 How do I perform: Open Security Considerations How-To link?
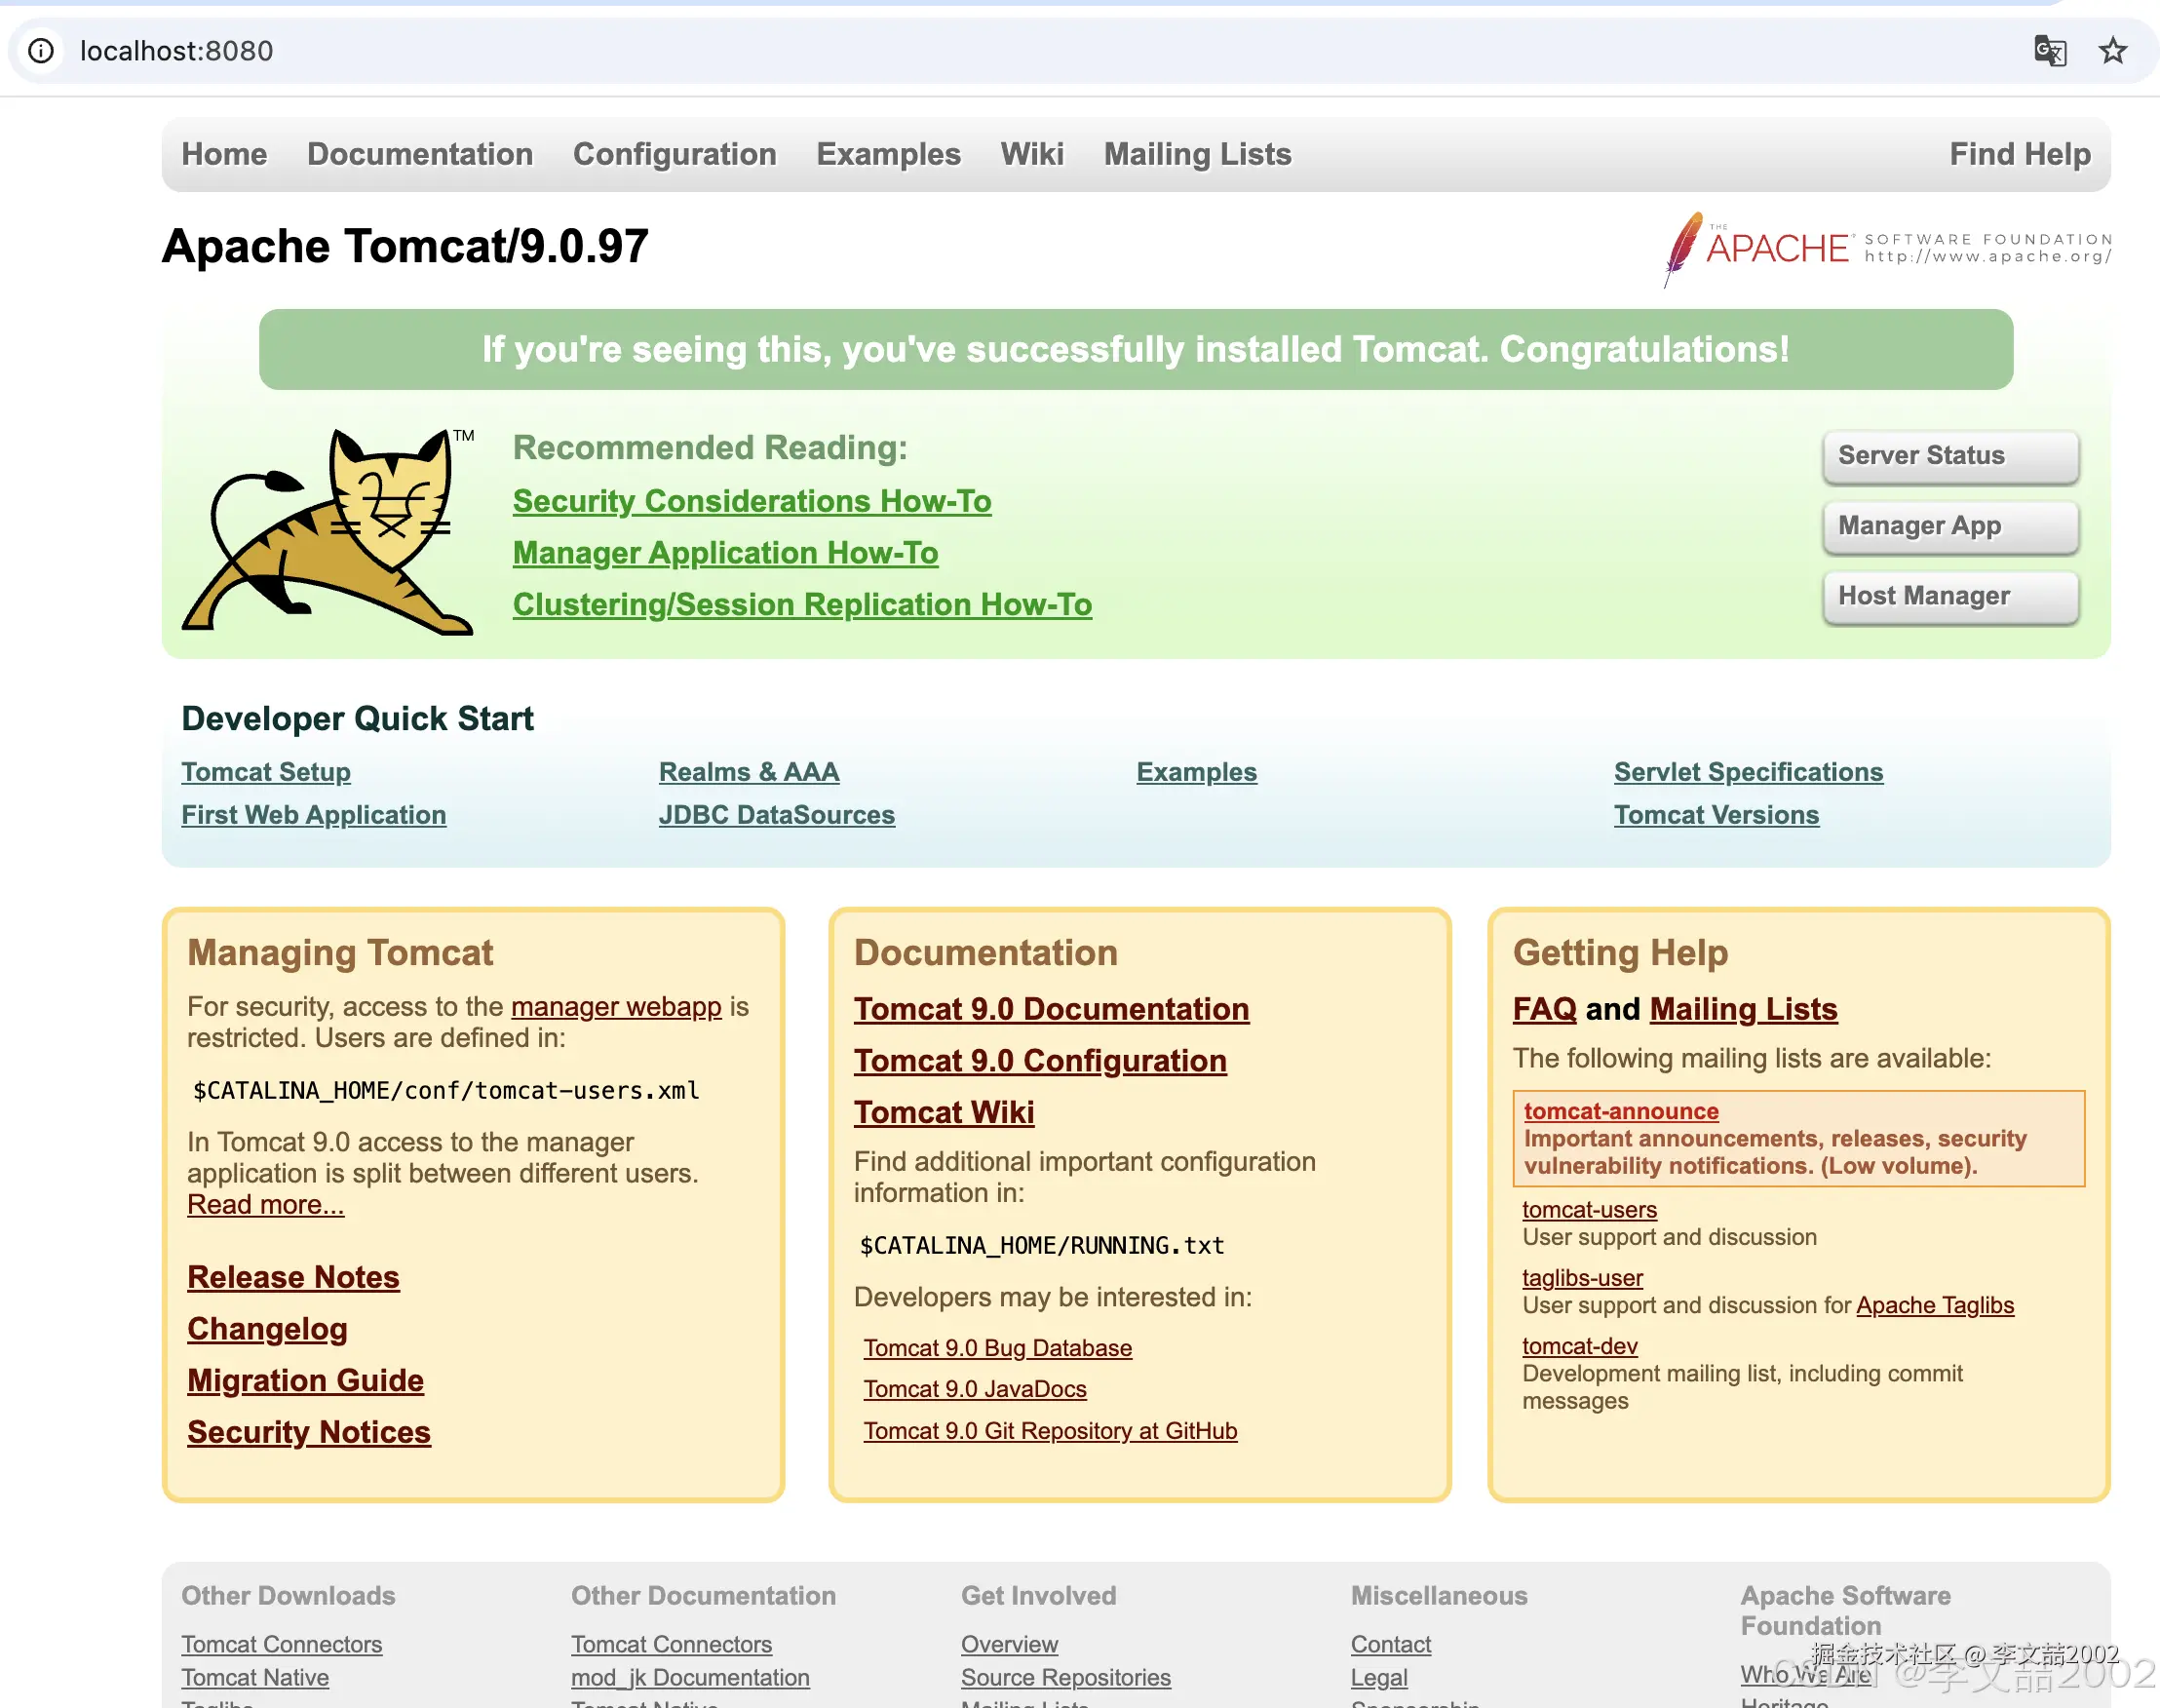[x=751, y=501]
